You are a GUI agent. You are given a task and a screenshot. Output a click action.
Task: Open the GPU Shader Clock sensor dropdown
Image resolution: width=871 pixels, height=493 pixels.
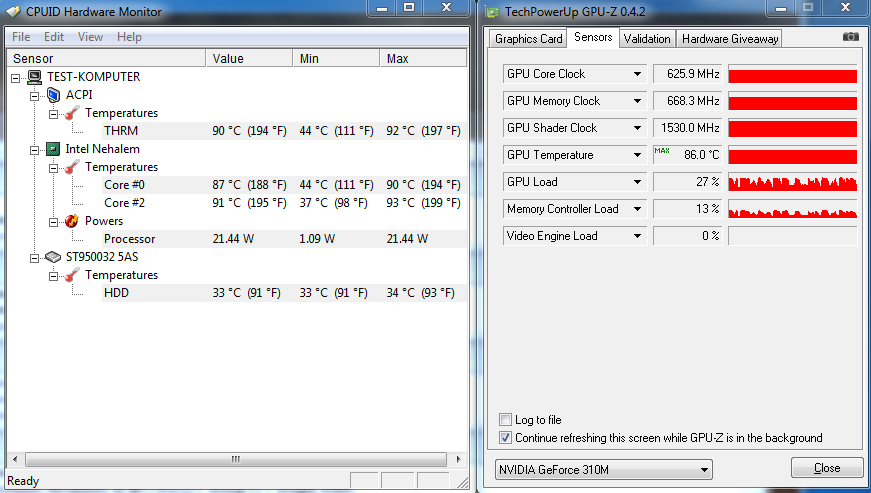[637, 128]
